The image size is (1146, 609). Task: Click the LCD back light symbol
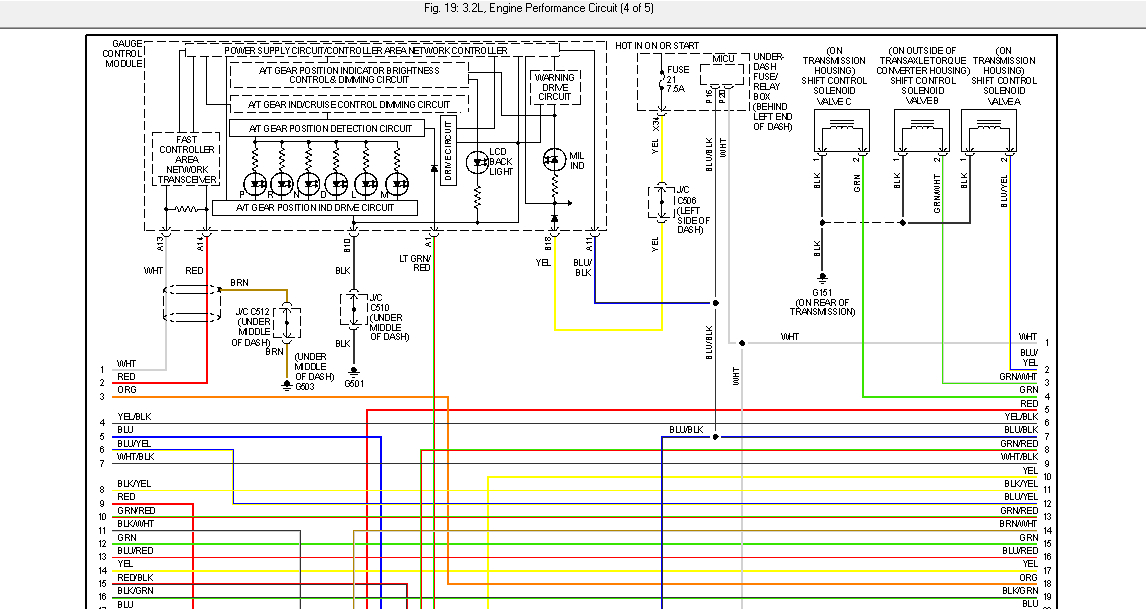point(478,160)
